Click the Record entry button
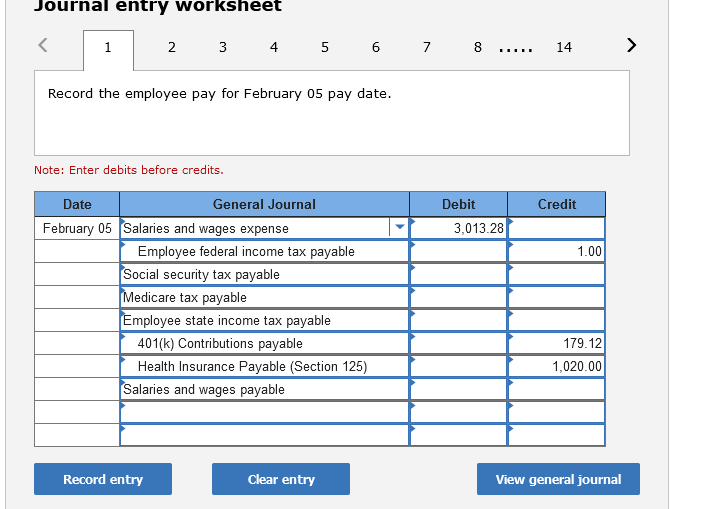Viewport: 723px width, 509px height. tap(103, 479)
